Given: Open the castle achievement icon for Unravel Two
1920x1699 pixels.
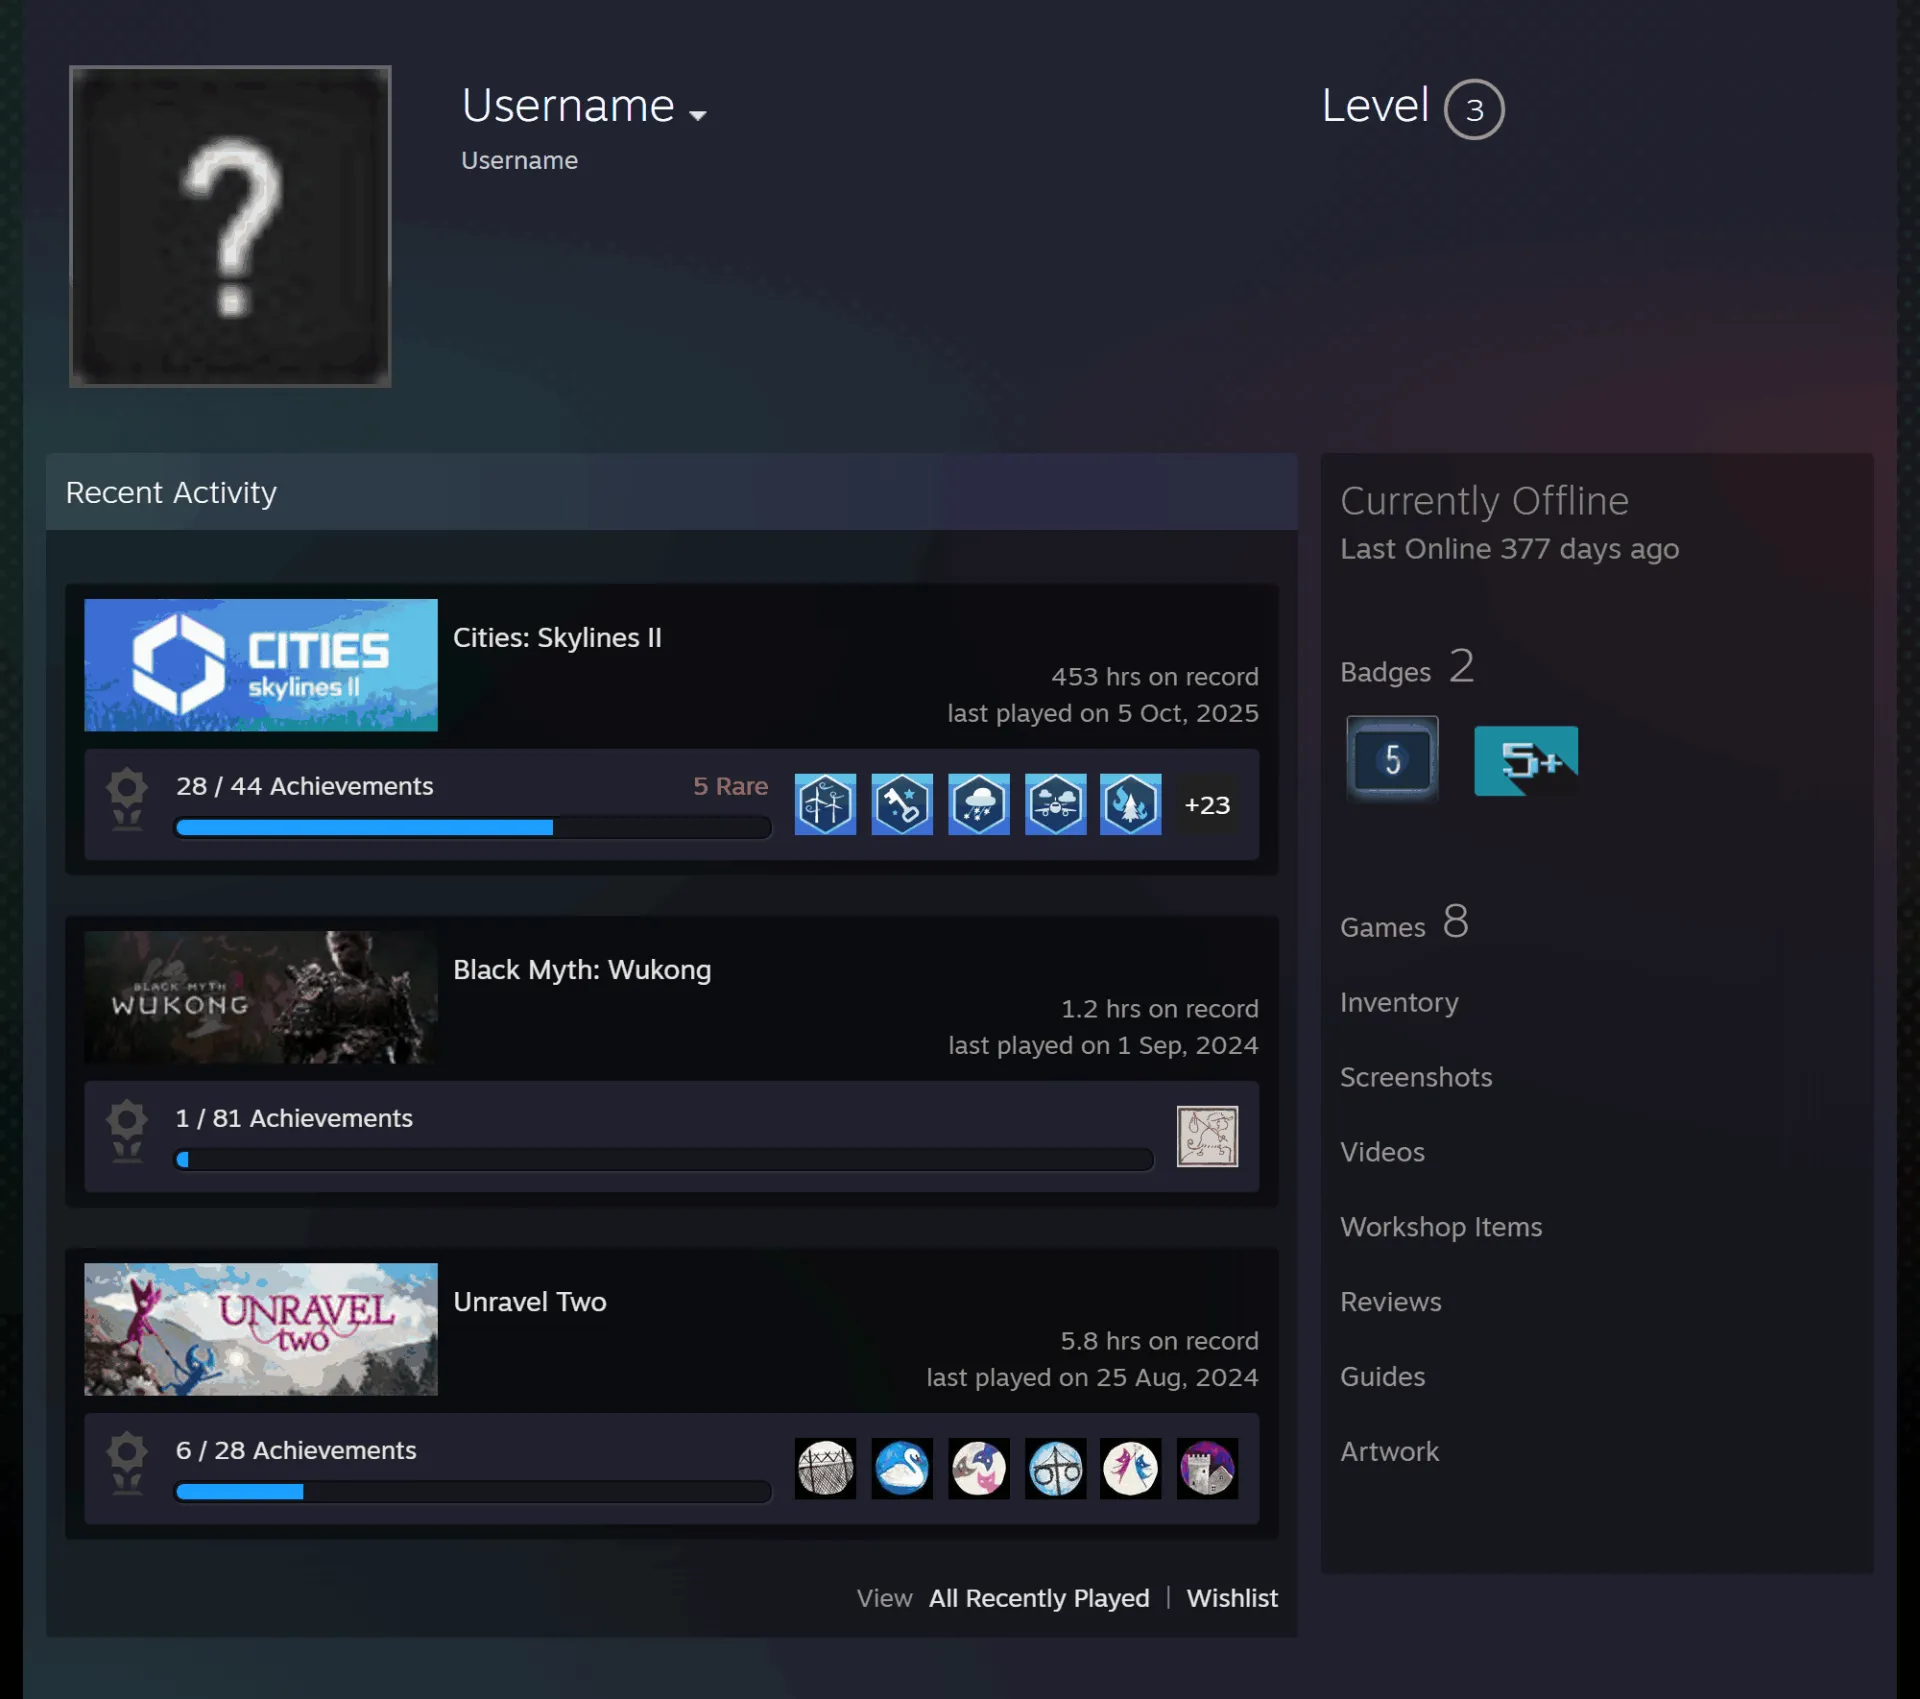Looking at the screenshot, I should [1207, 1468].
